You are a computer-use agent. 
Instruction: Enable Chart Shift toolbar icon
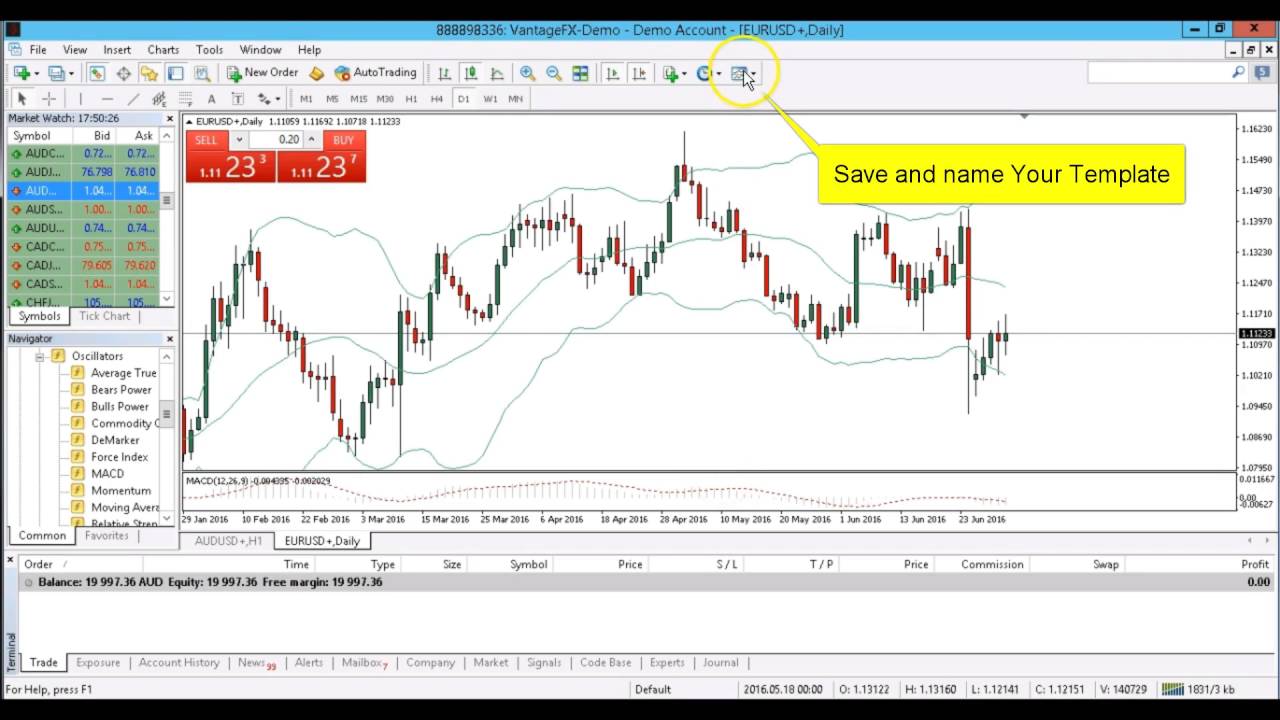(x=639, y=73)
